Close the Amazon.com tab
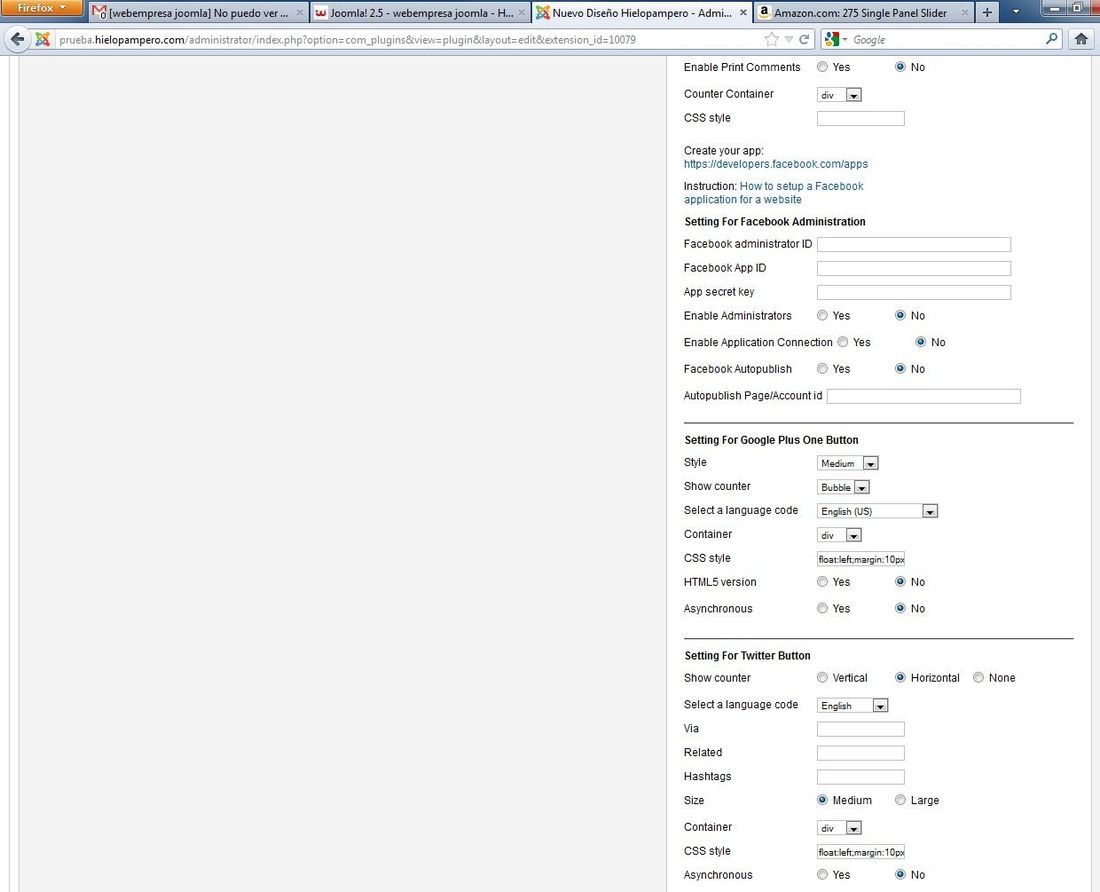 (965, 13)
